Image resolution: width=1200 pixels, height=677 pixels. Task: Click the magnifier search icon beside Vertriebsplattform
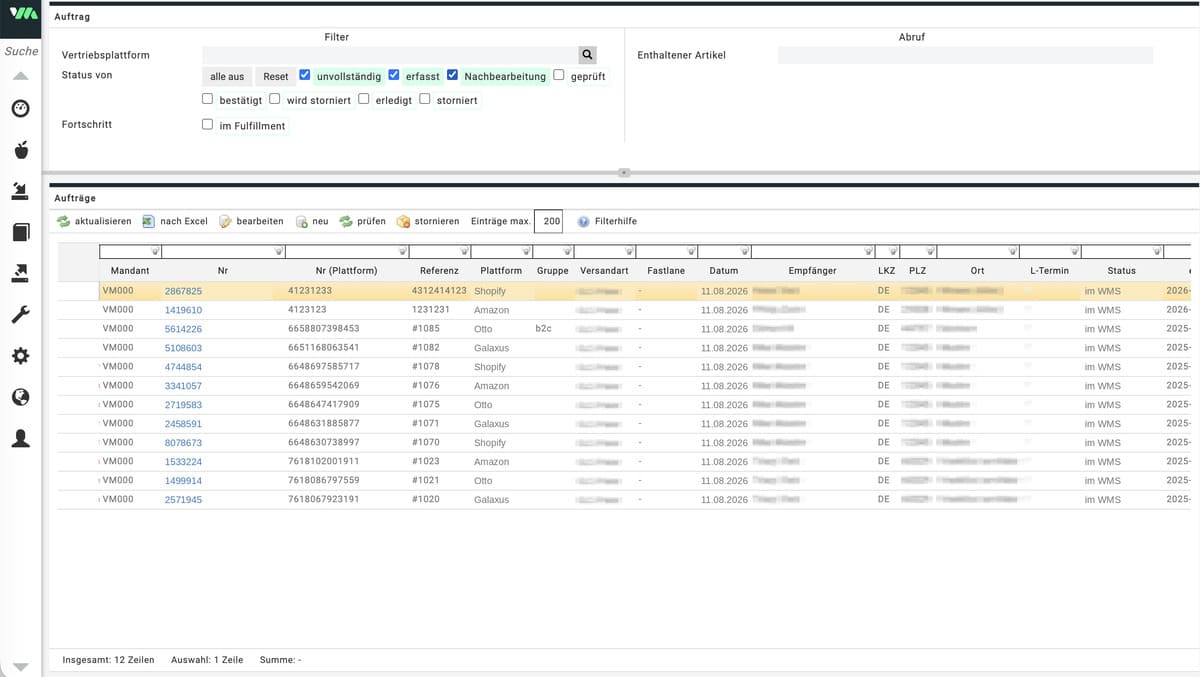click(587, 55)
